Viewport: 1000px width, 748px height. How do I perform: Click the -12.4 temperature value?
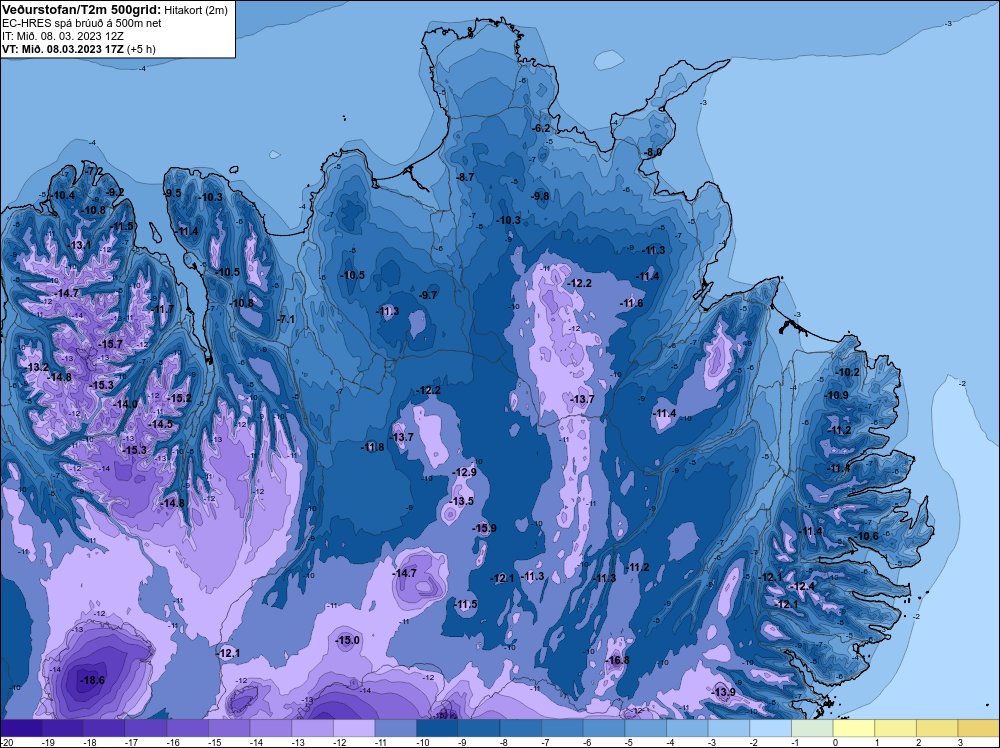(802, 587)
